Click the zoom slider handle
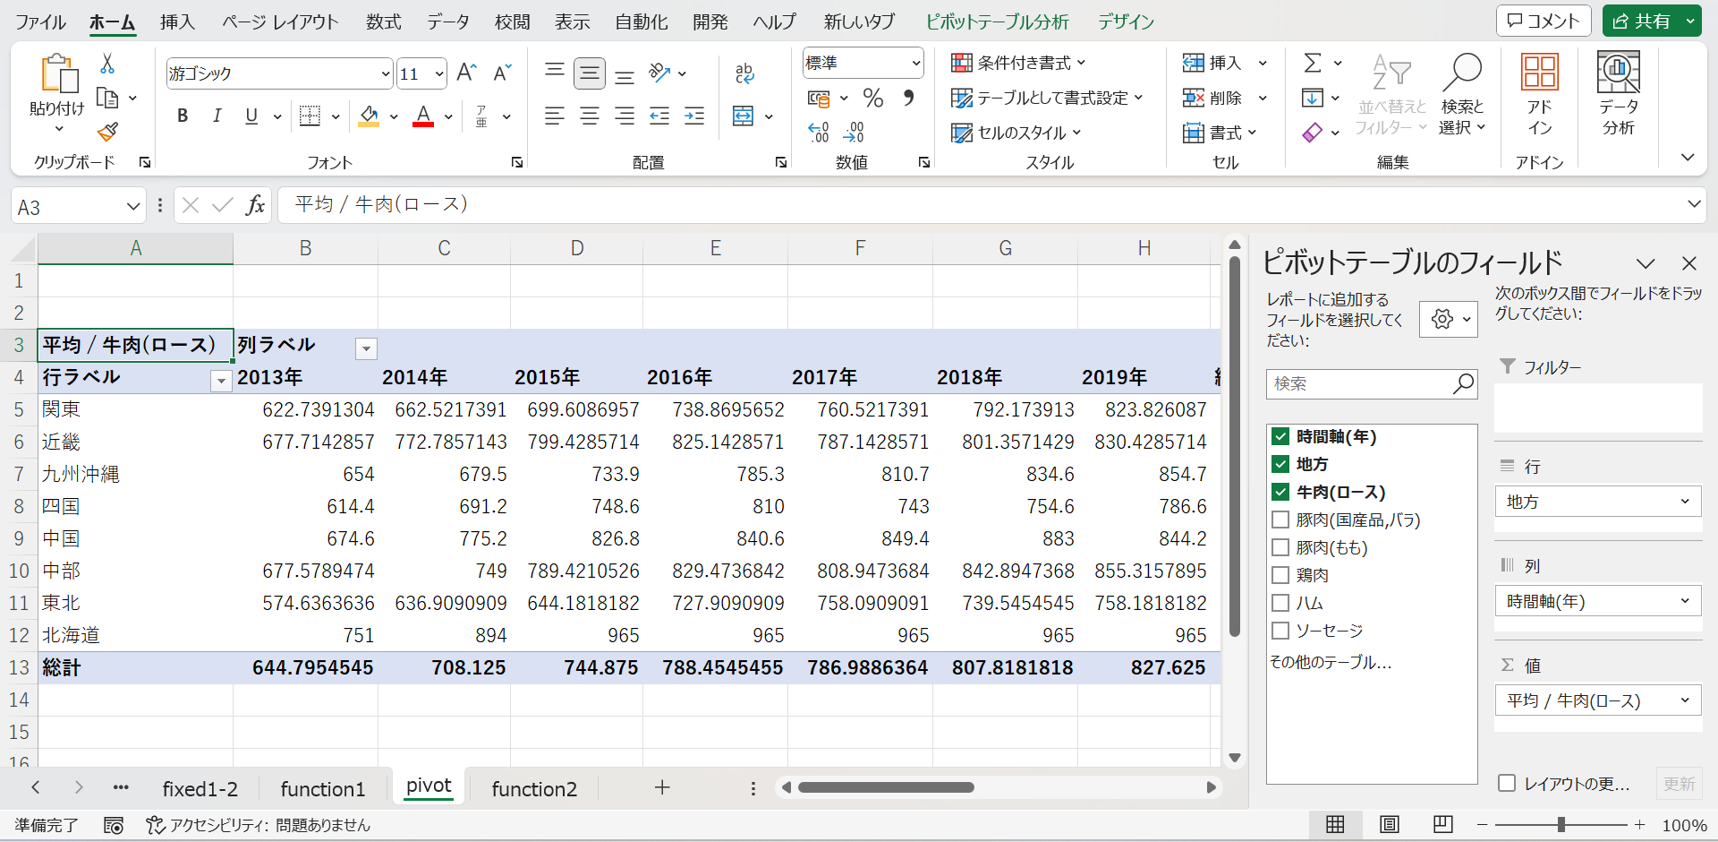Screen dimensions: 1718x842 pyautogui.click(x=1561, y=825)
